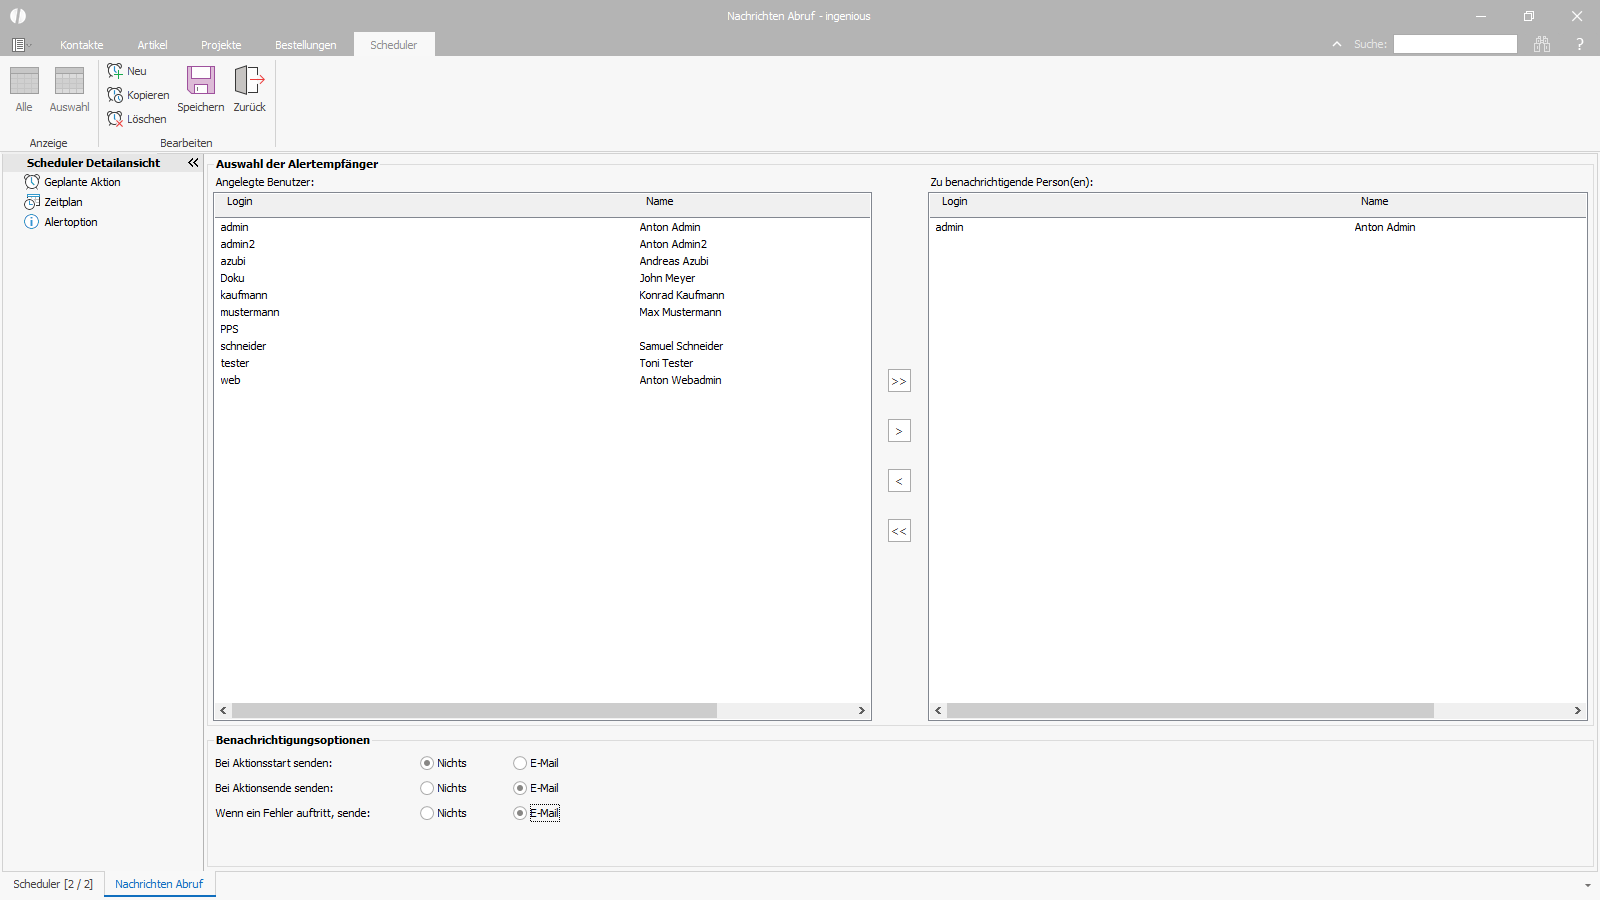
Task: Select Nichts for Bei Aktionsstart senden
Action: (427, 763)
